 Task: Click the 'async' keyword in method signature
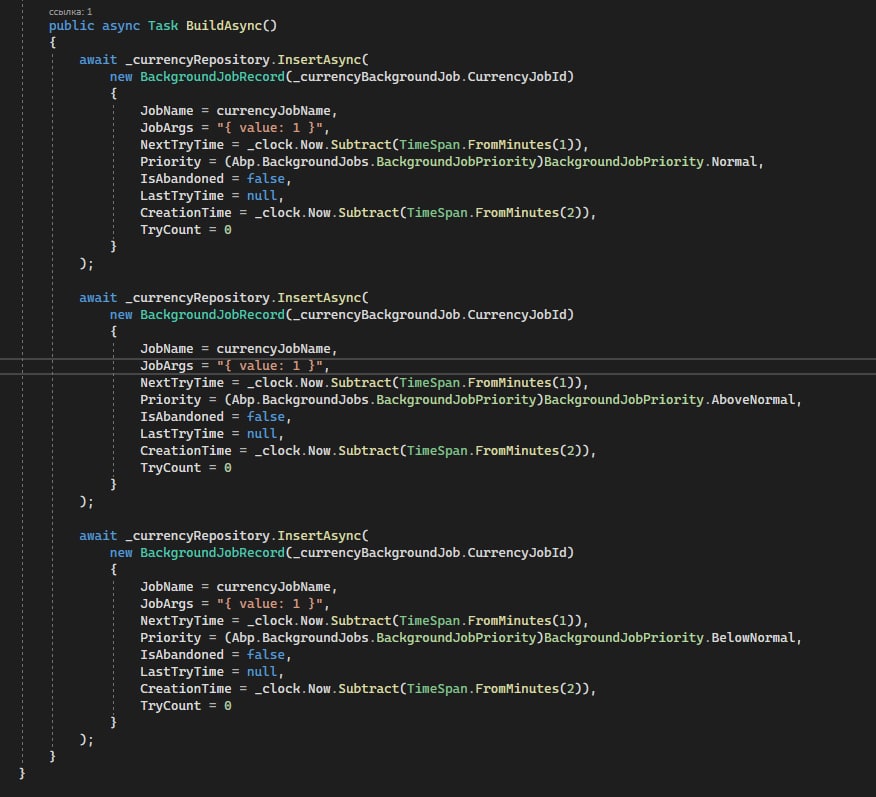121,26
